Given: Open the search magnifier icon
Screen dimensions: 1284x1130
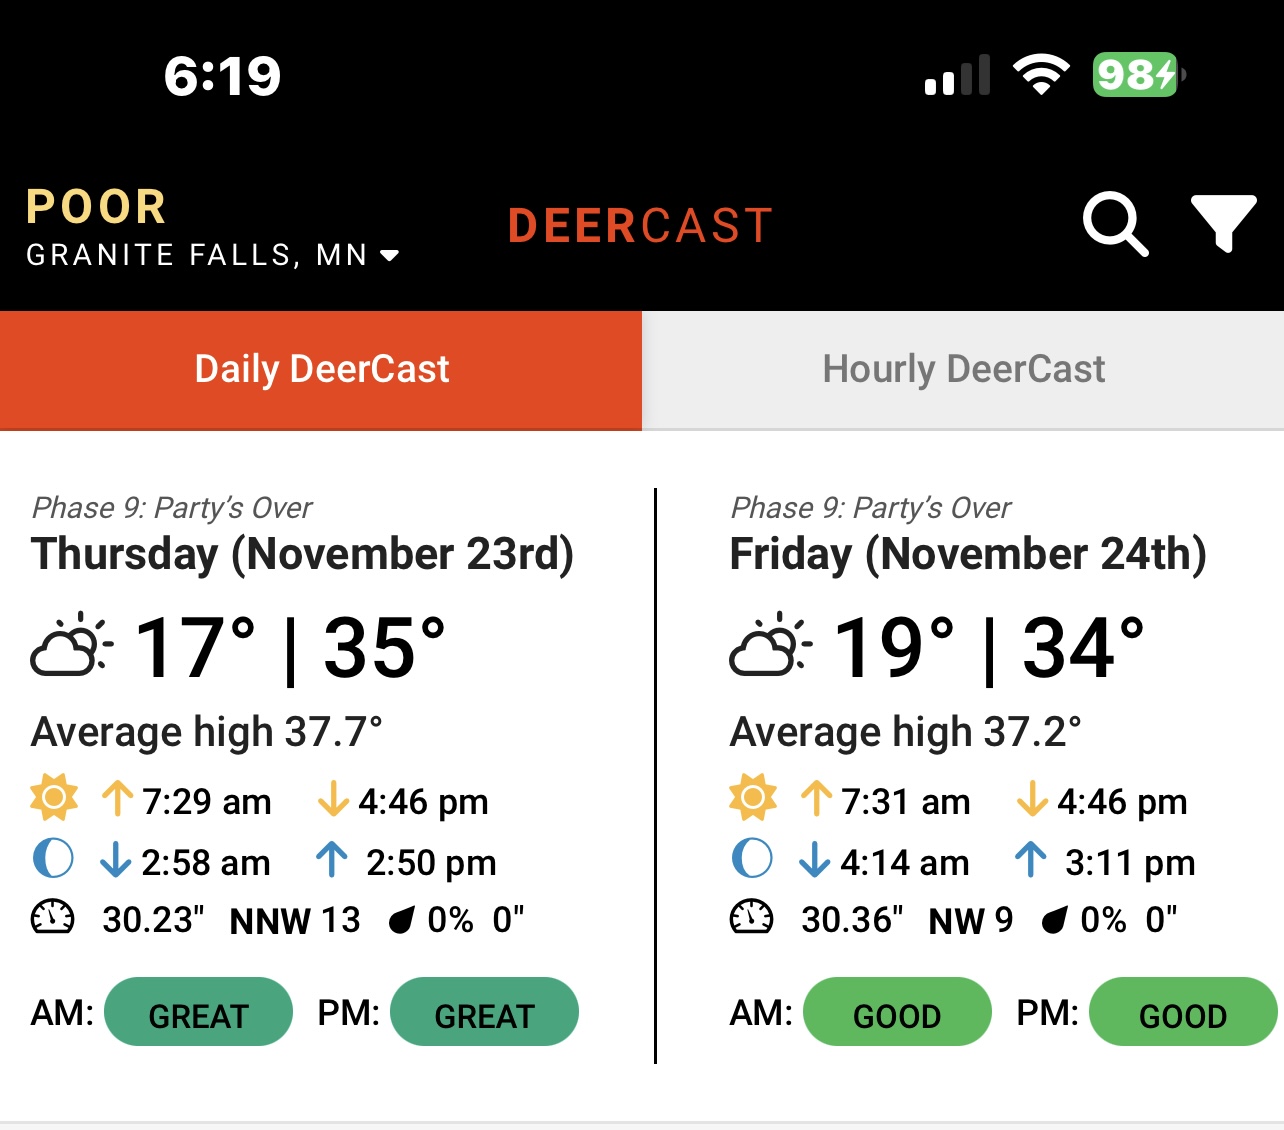Looking at the screenshot, I should (x=1115, y=225).
